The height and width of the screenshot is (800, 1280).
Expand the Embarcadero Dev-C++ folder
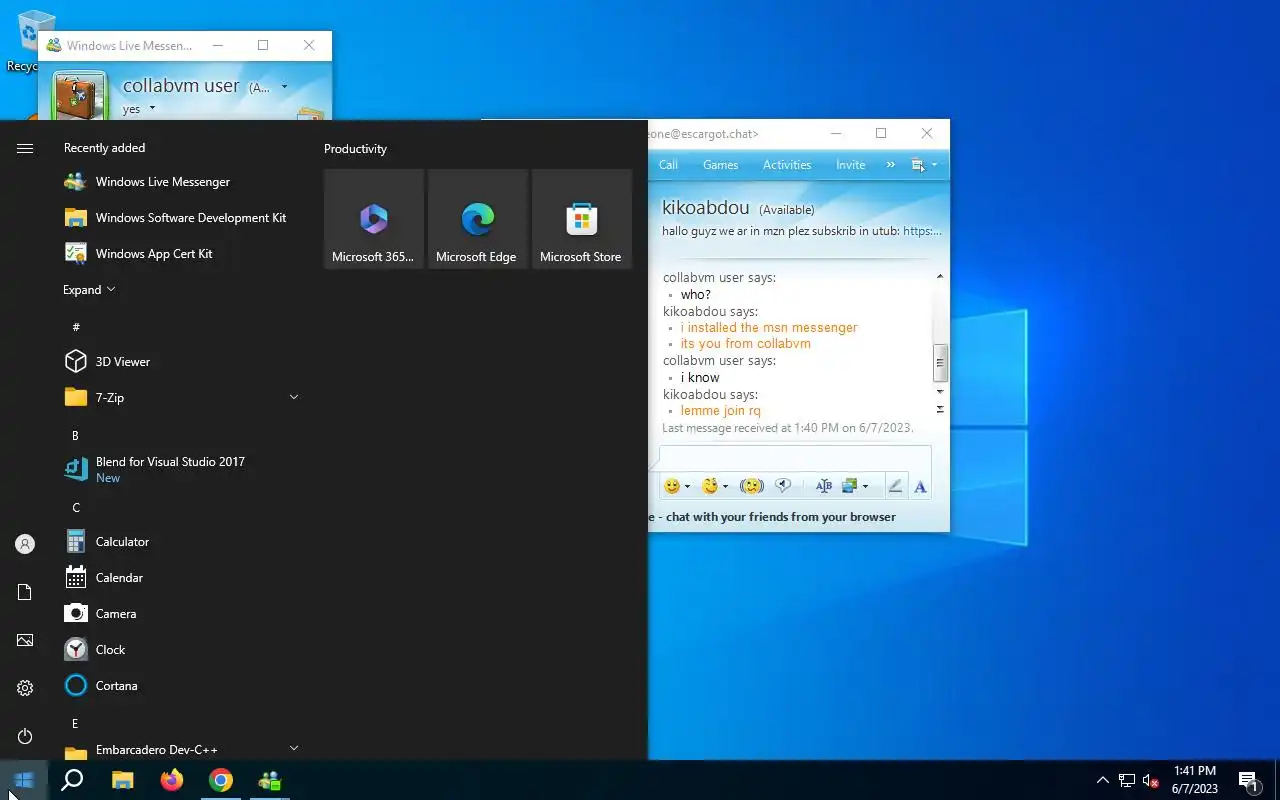pos(294,747)
